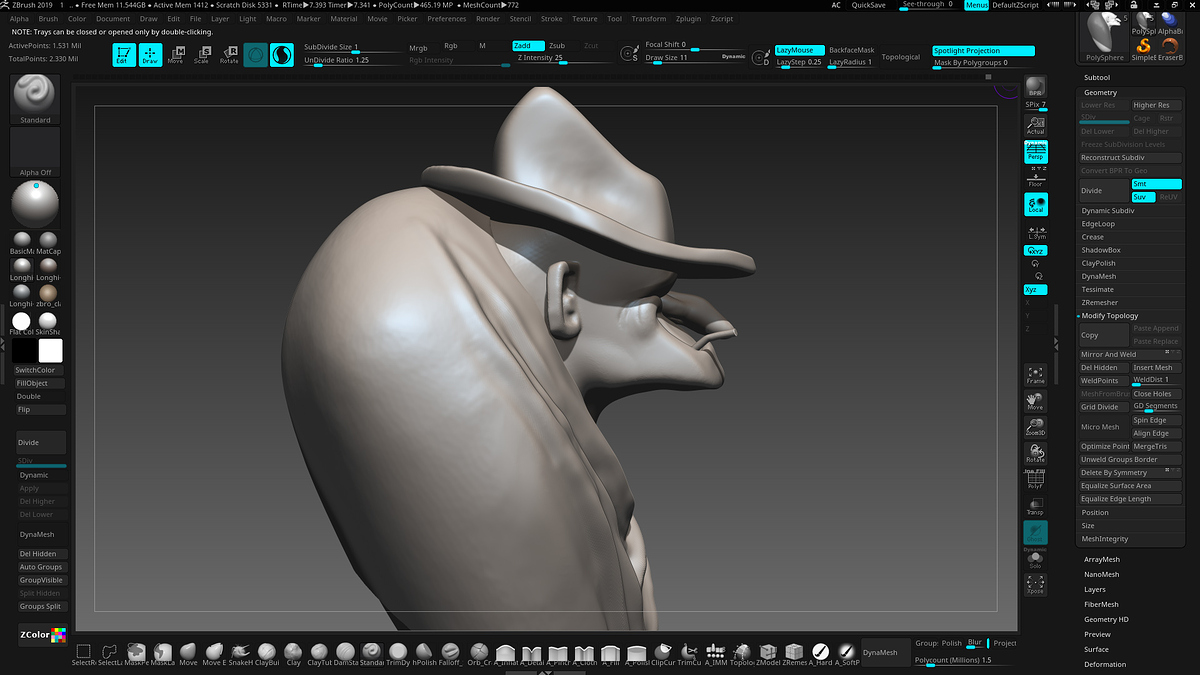Click the Xpose icon
This screenshot has height=675, width=1200.
(1035, 584)
